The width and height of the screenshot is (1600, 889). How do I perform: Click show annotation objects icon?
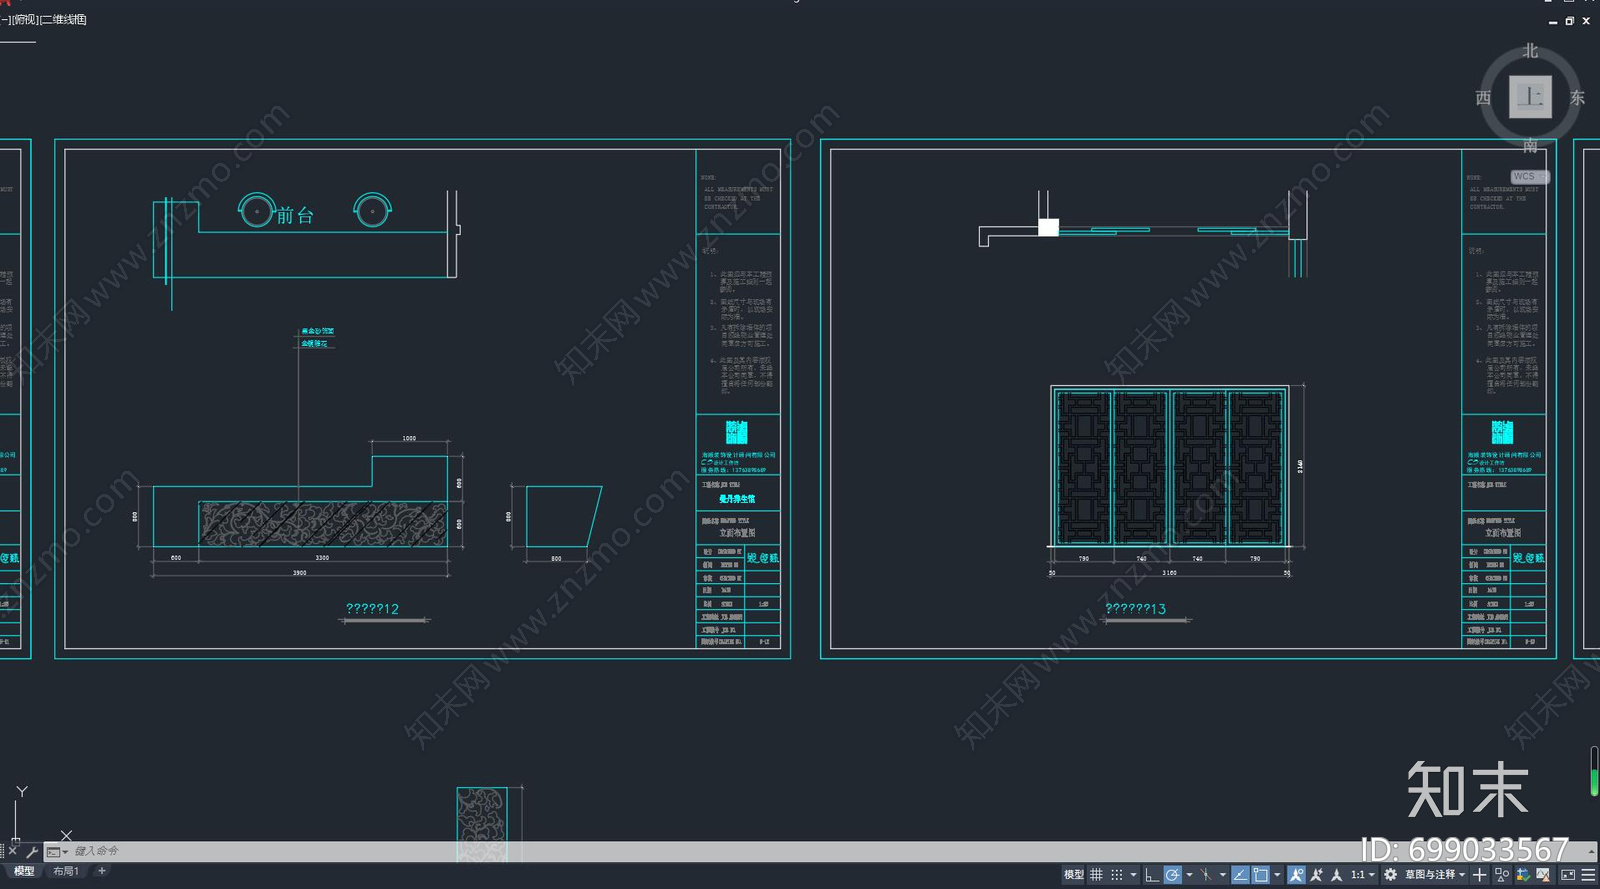pos(1296,875)
